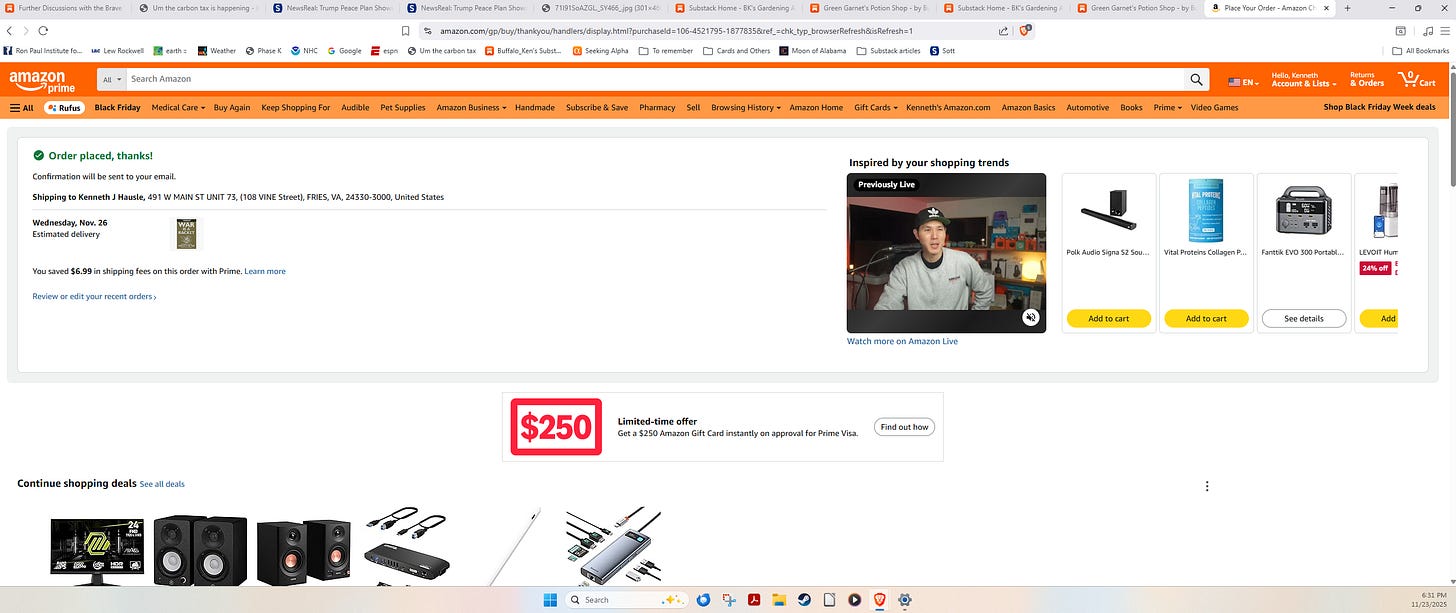Open the Windows Start menu
The image size is (1456, 613).
[549, 600]
